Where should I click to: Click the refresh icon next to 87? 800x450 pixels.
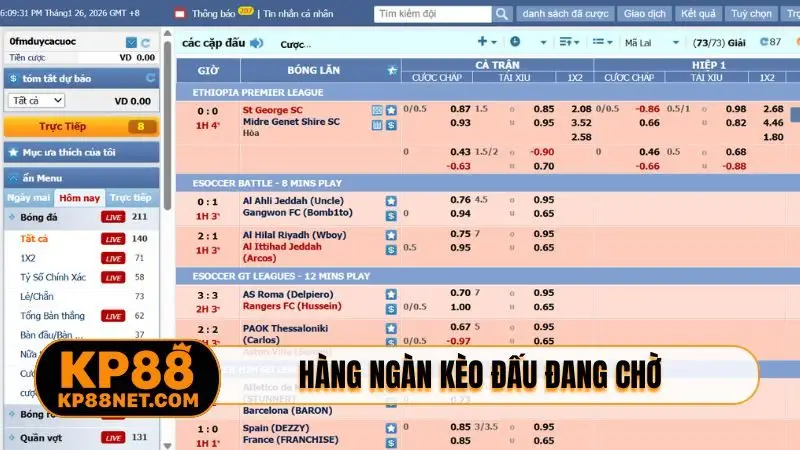764,42
